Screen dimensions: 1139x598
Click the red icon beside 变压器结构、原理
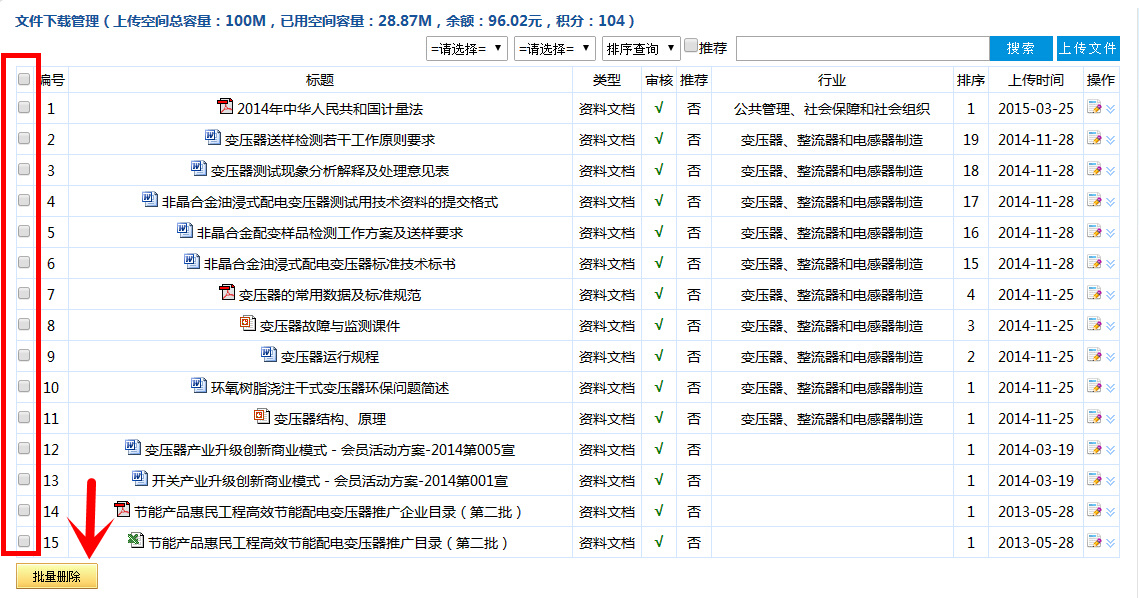coord(262,417)
